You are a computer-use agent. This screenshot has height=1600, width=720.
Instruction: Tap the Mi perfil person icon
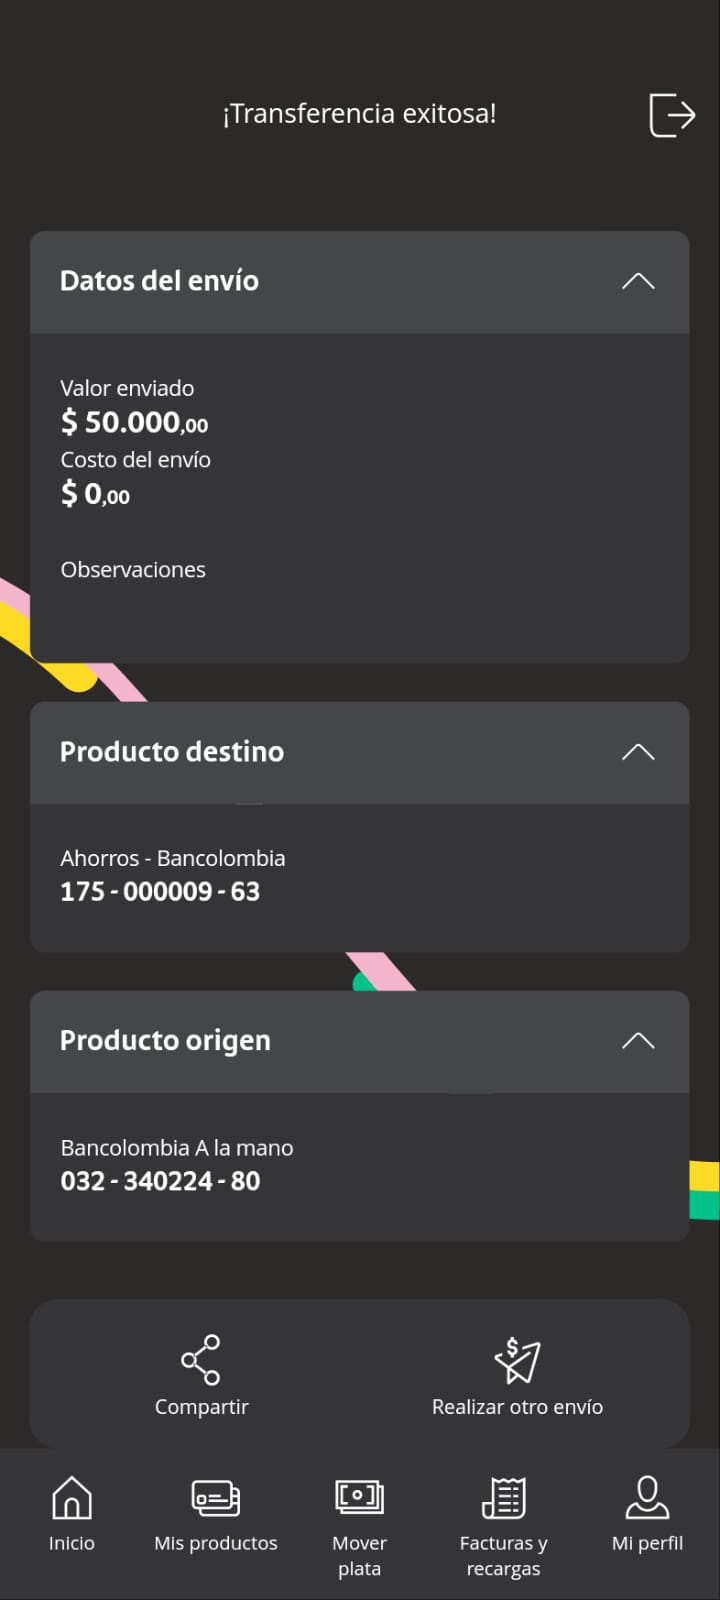647,1498
